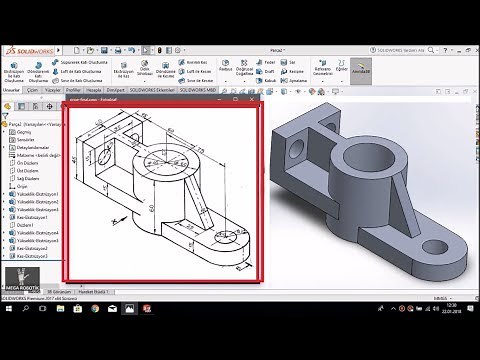Select Ekstrüzyon ile Kes tool
Viewport: 480px width, 360px height.
(123, 70)
